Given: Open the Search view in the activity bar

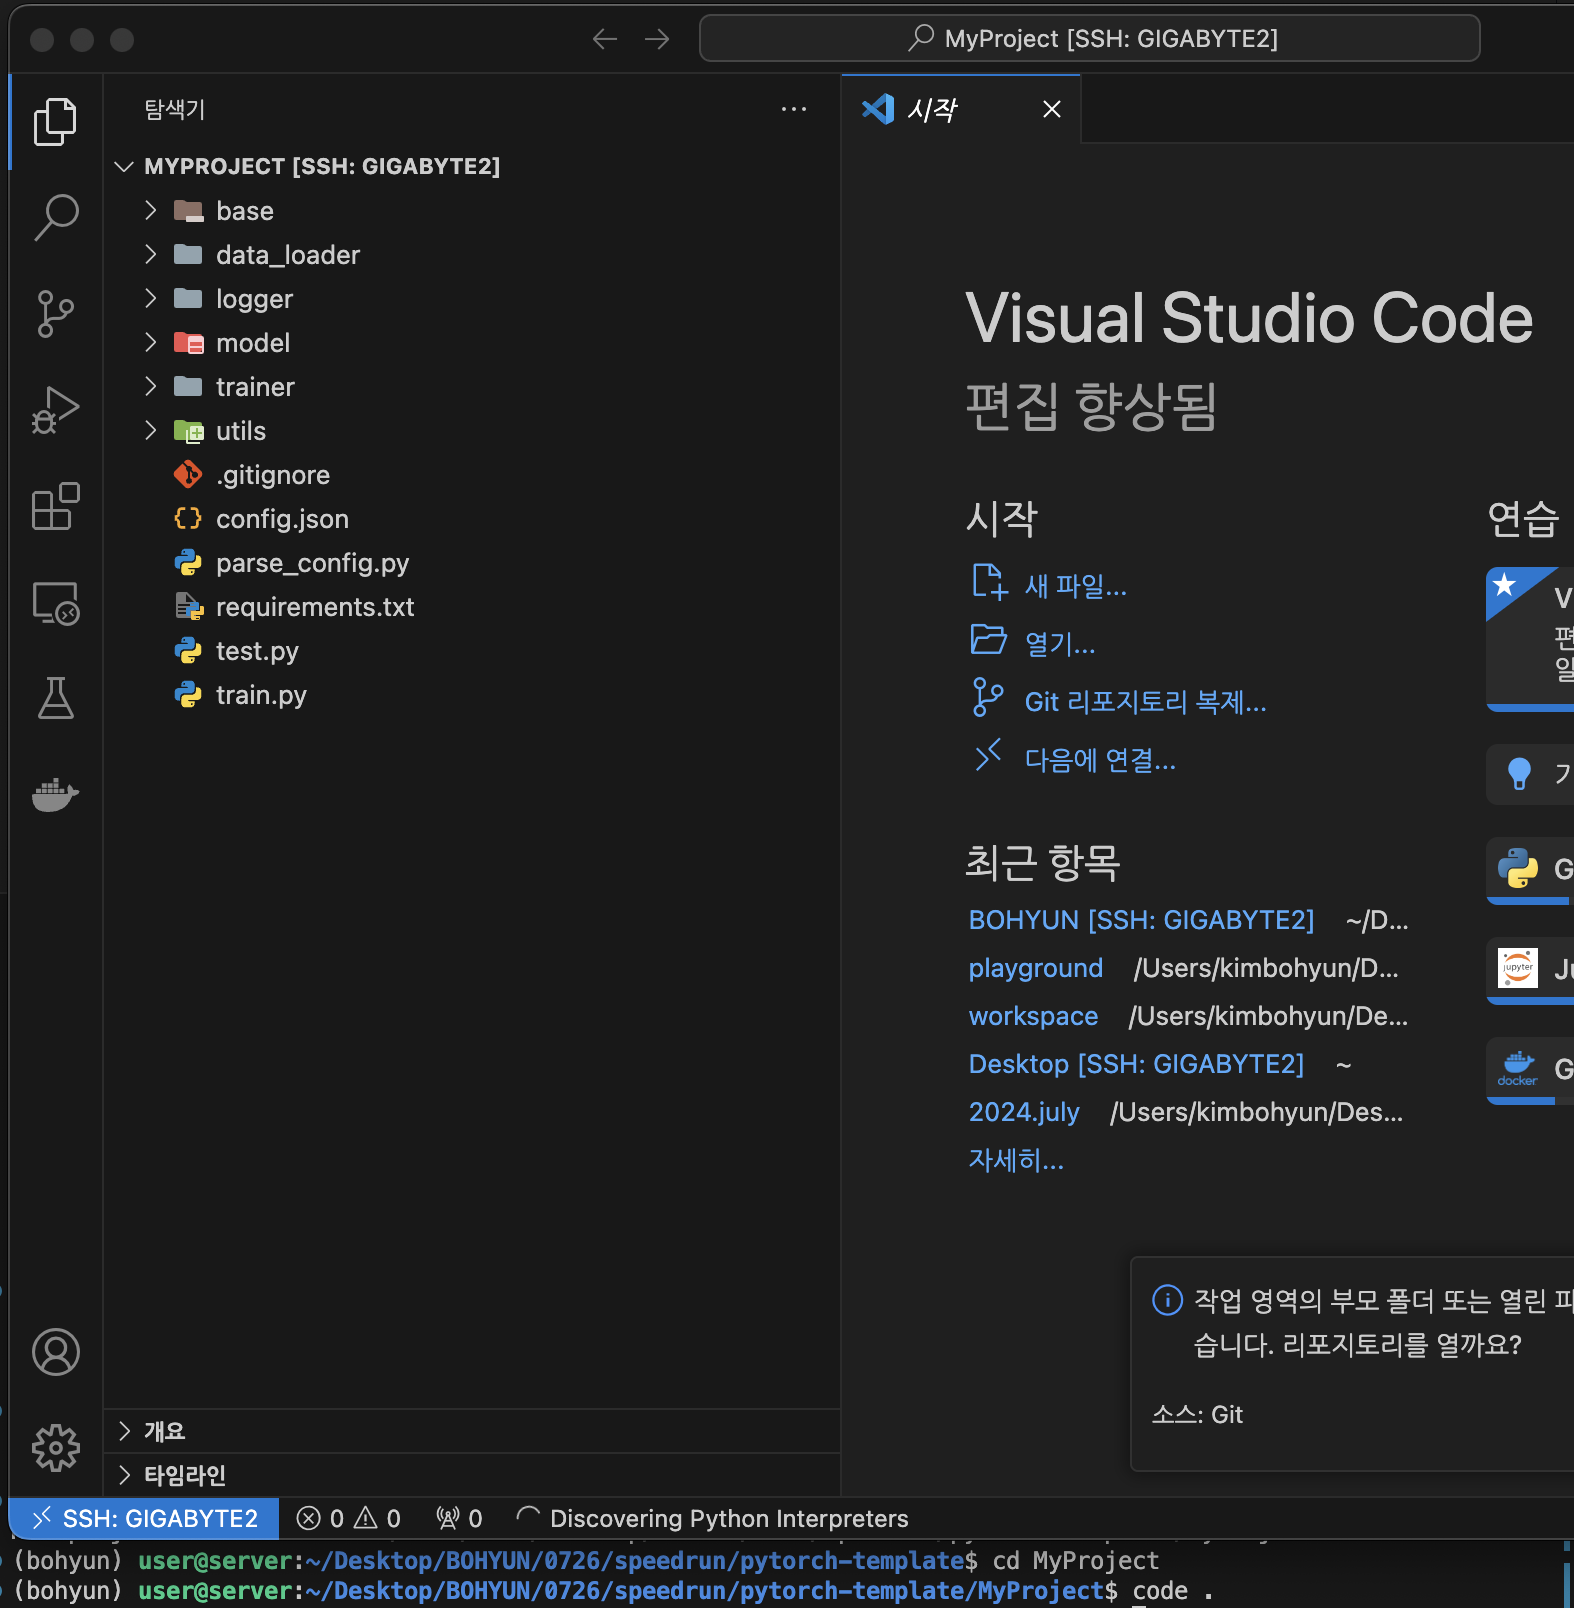Looking at the screenshot, I should (x=55, y=217).
